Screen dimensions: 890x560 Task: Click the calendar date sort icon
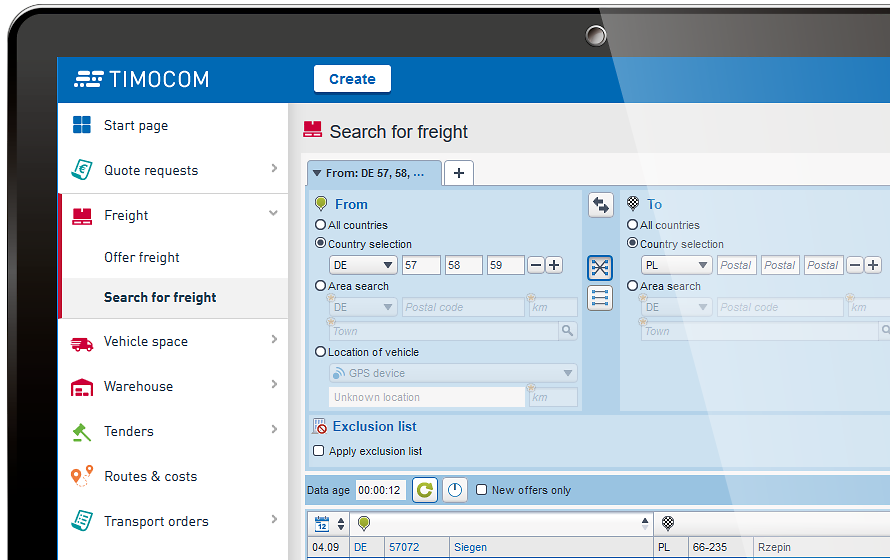322,523
